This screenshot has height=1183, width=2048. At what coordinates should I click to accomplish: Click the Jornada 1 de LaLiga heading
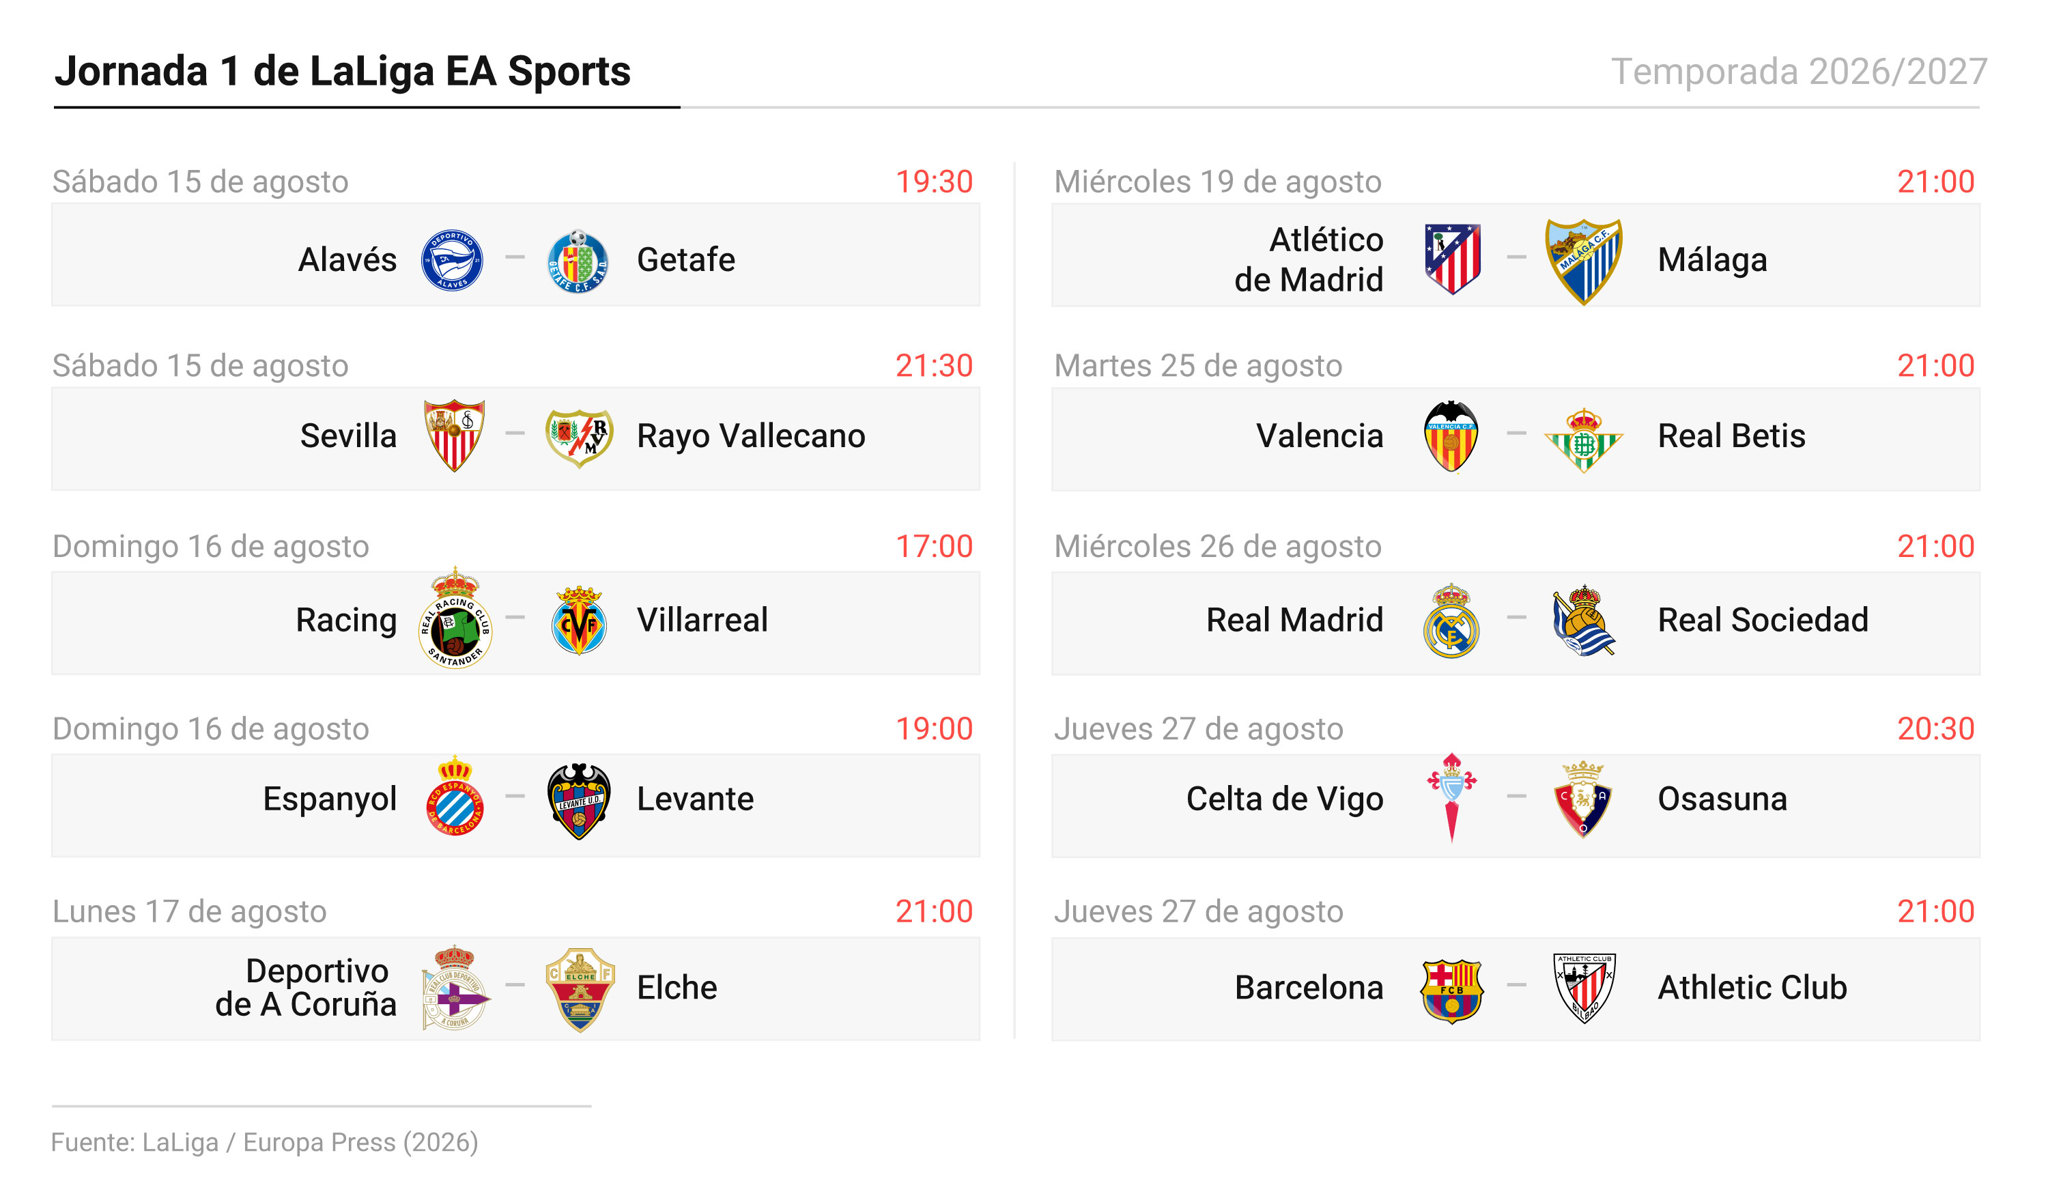click(343, 71)
